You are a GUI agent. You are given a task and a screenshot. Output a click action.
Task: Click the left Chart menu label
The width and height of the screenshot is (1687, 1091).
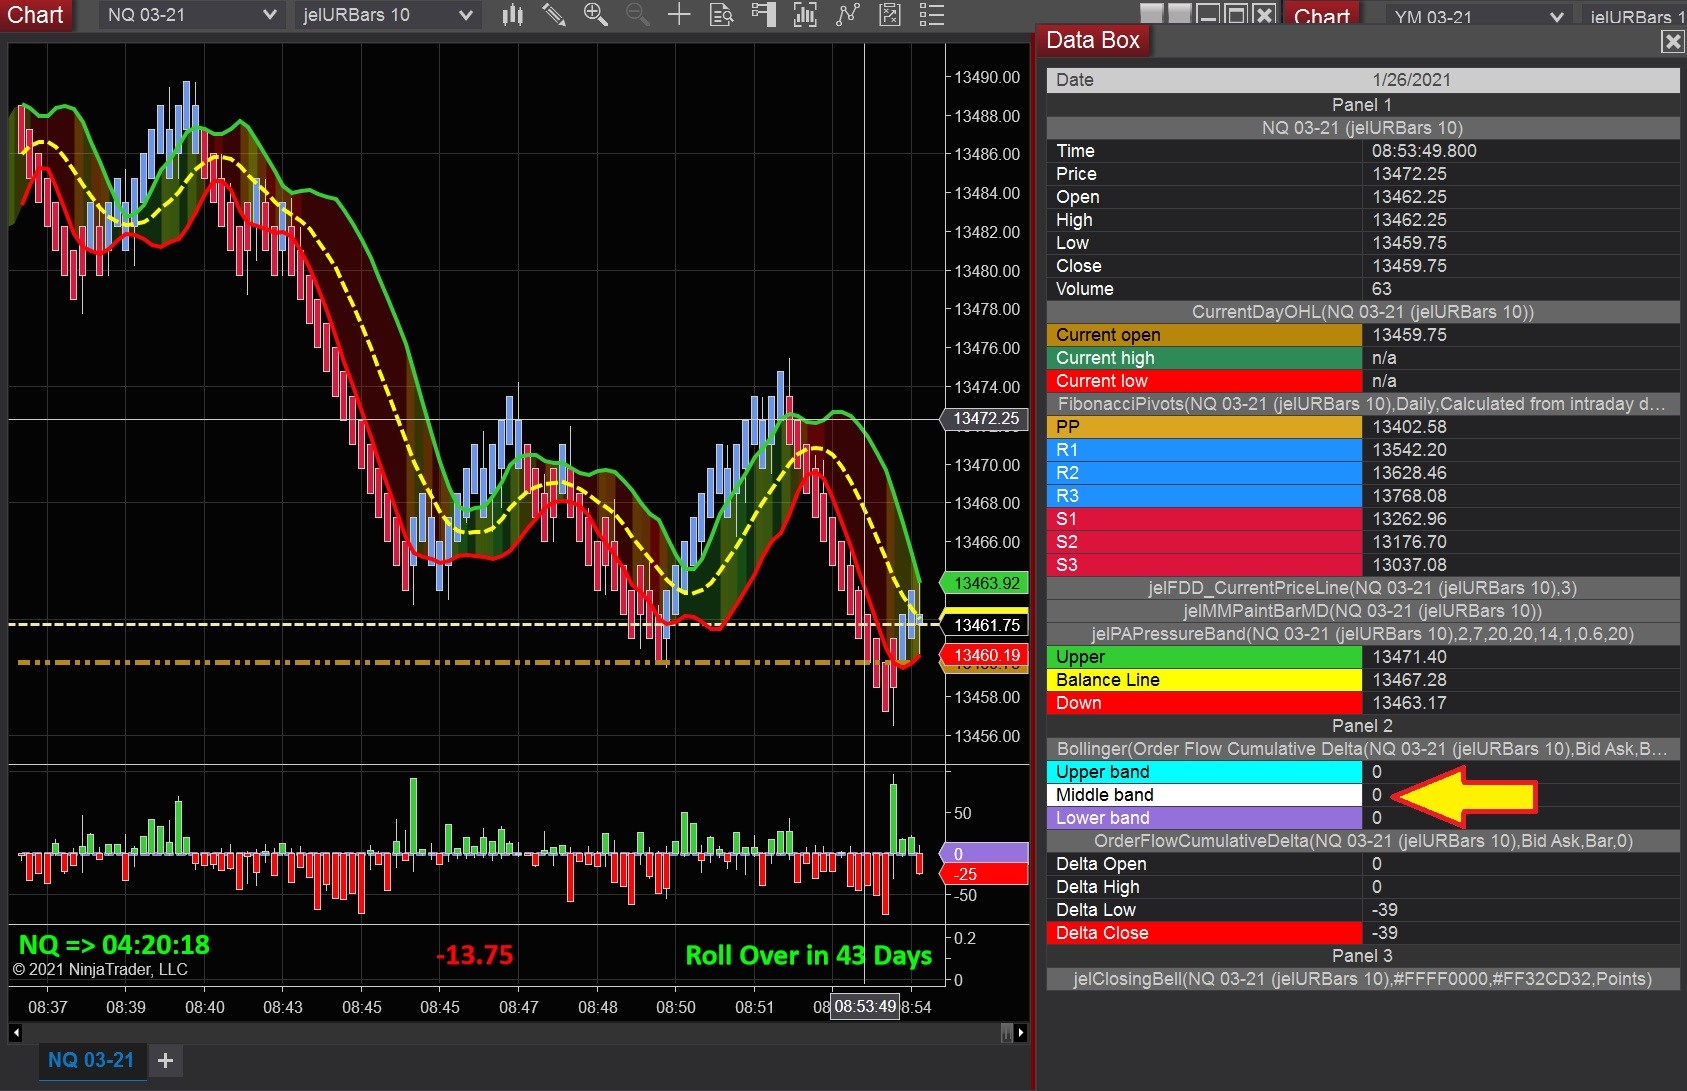(35, 15)
